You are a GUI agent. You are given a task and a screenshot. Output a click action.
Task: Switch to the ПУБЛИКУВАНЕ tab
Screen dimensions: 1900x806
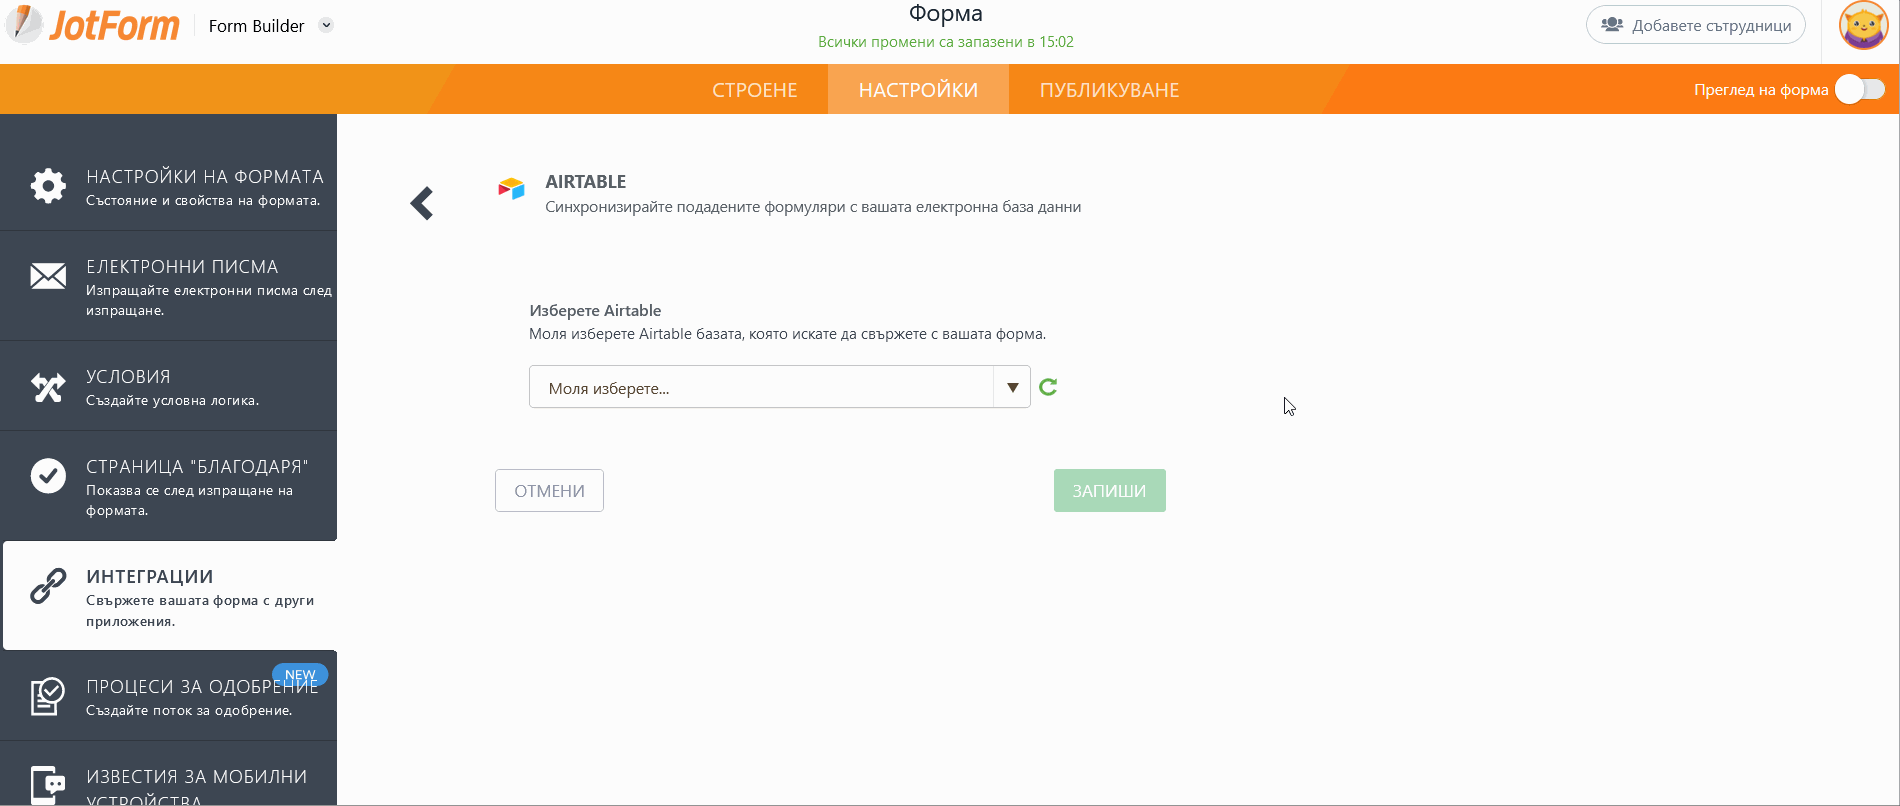[x=1110, y=90]
